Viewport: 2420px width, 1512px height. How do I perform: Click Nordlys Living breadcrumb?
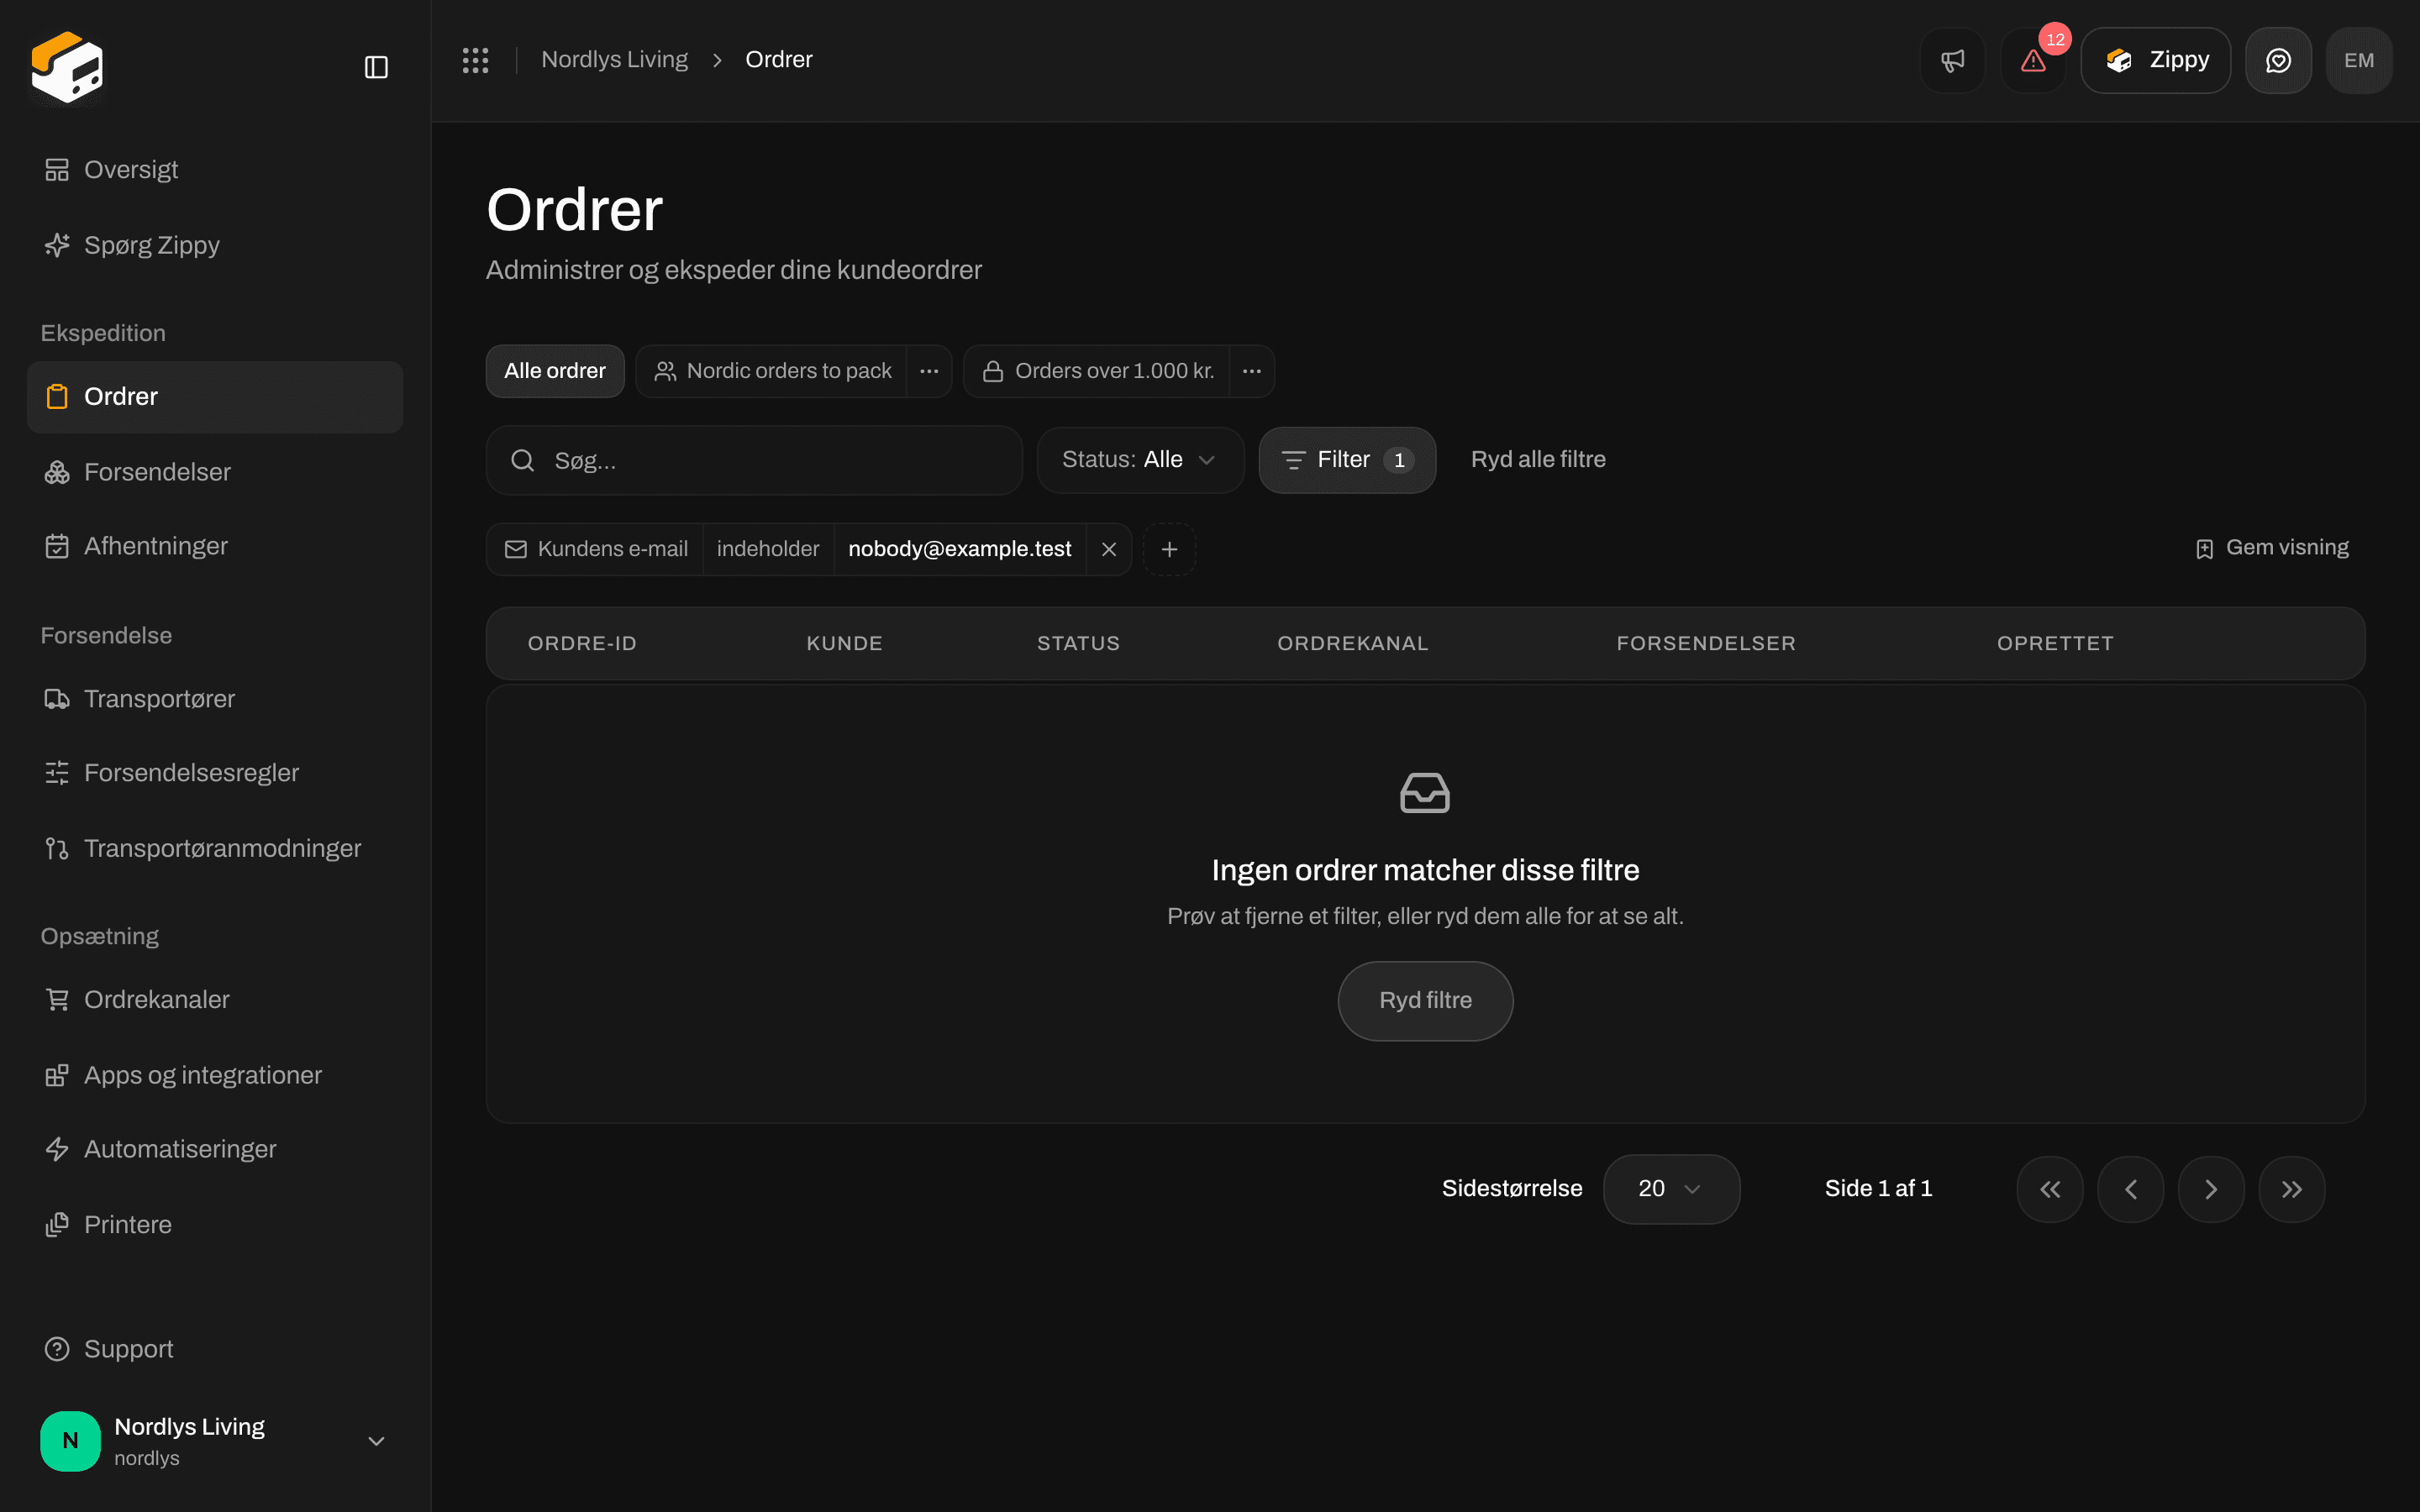coord(614,60)
